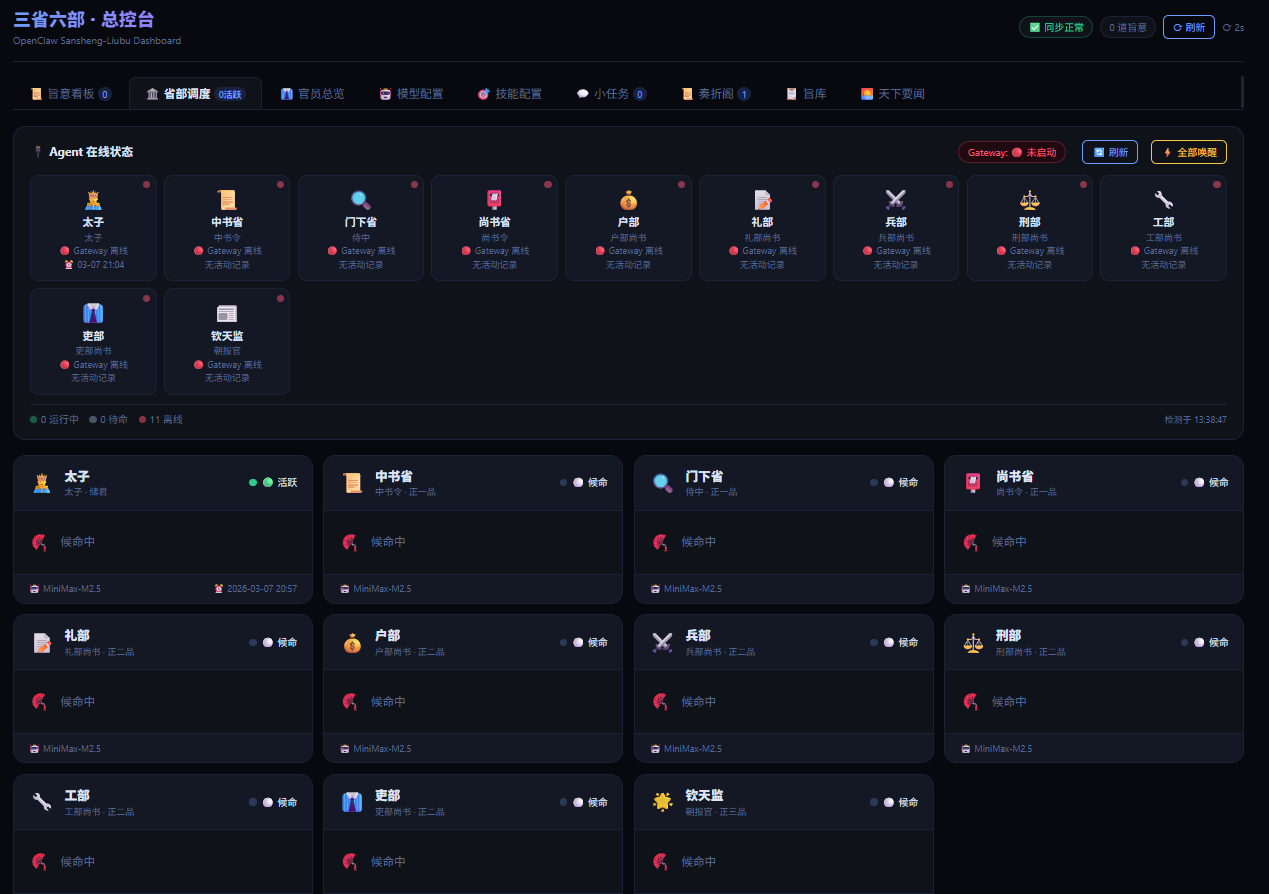Screen dimensions: 1269x894
Task: Click the 0 待命 counter
Action: point(108,420)
